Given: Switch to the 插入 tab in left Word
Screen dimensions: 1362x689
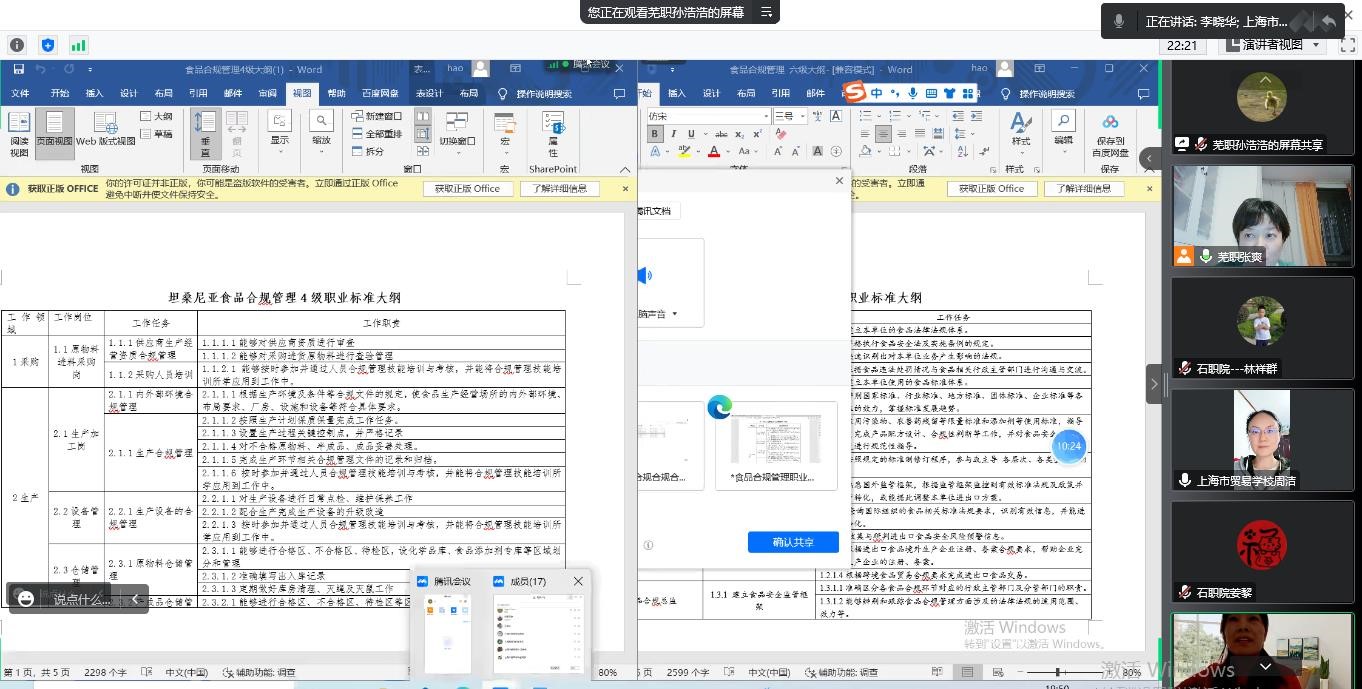Looking at the screenshot, I should click(x=94, y=94).
